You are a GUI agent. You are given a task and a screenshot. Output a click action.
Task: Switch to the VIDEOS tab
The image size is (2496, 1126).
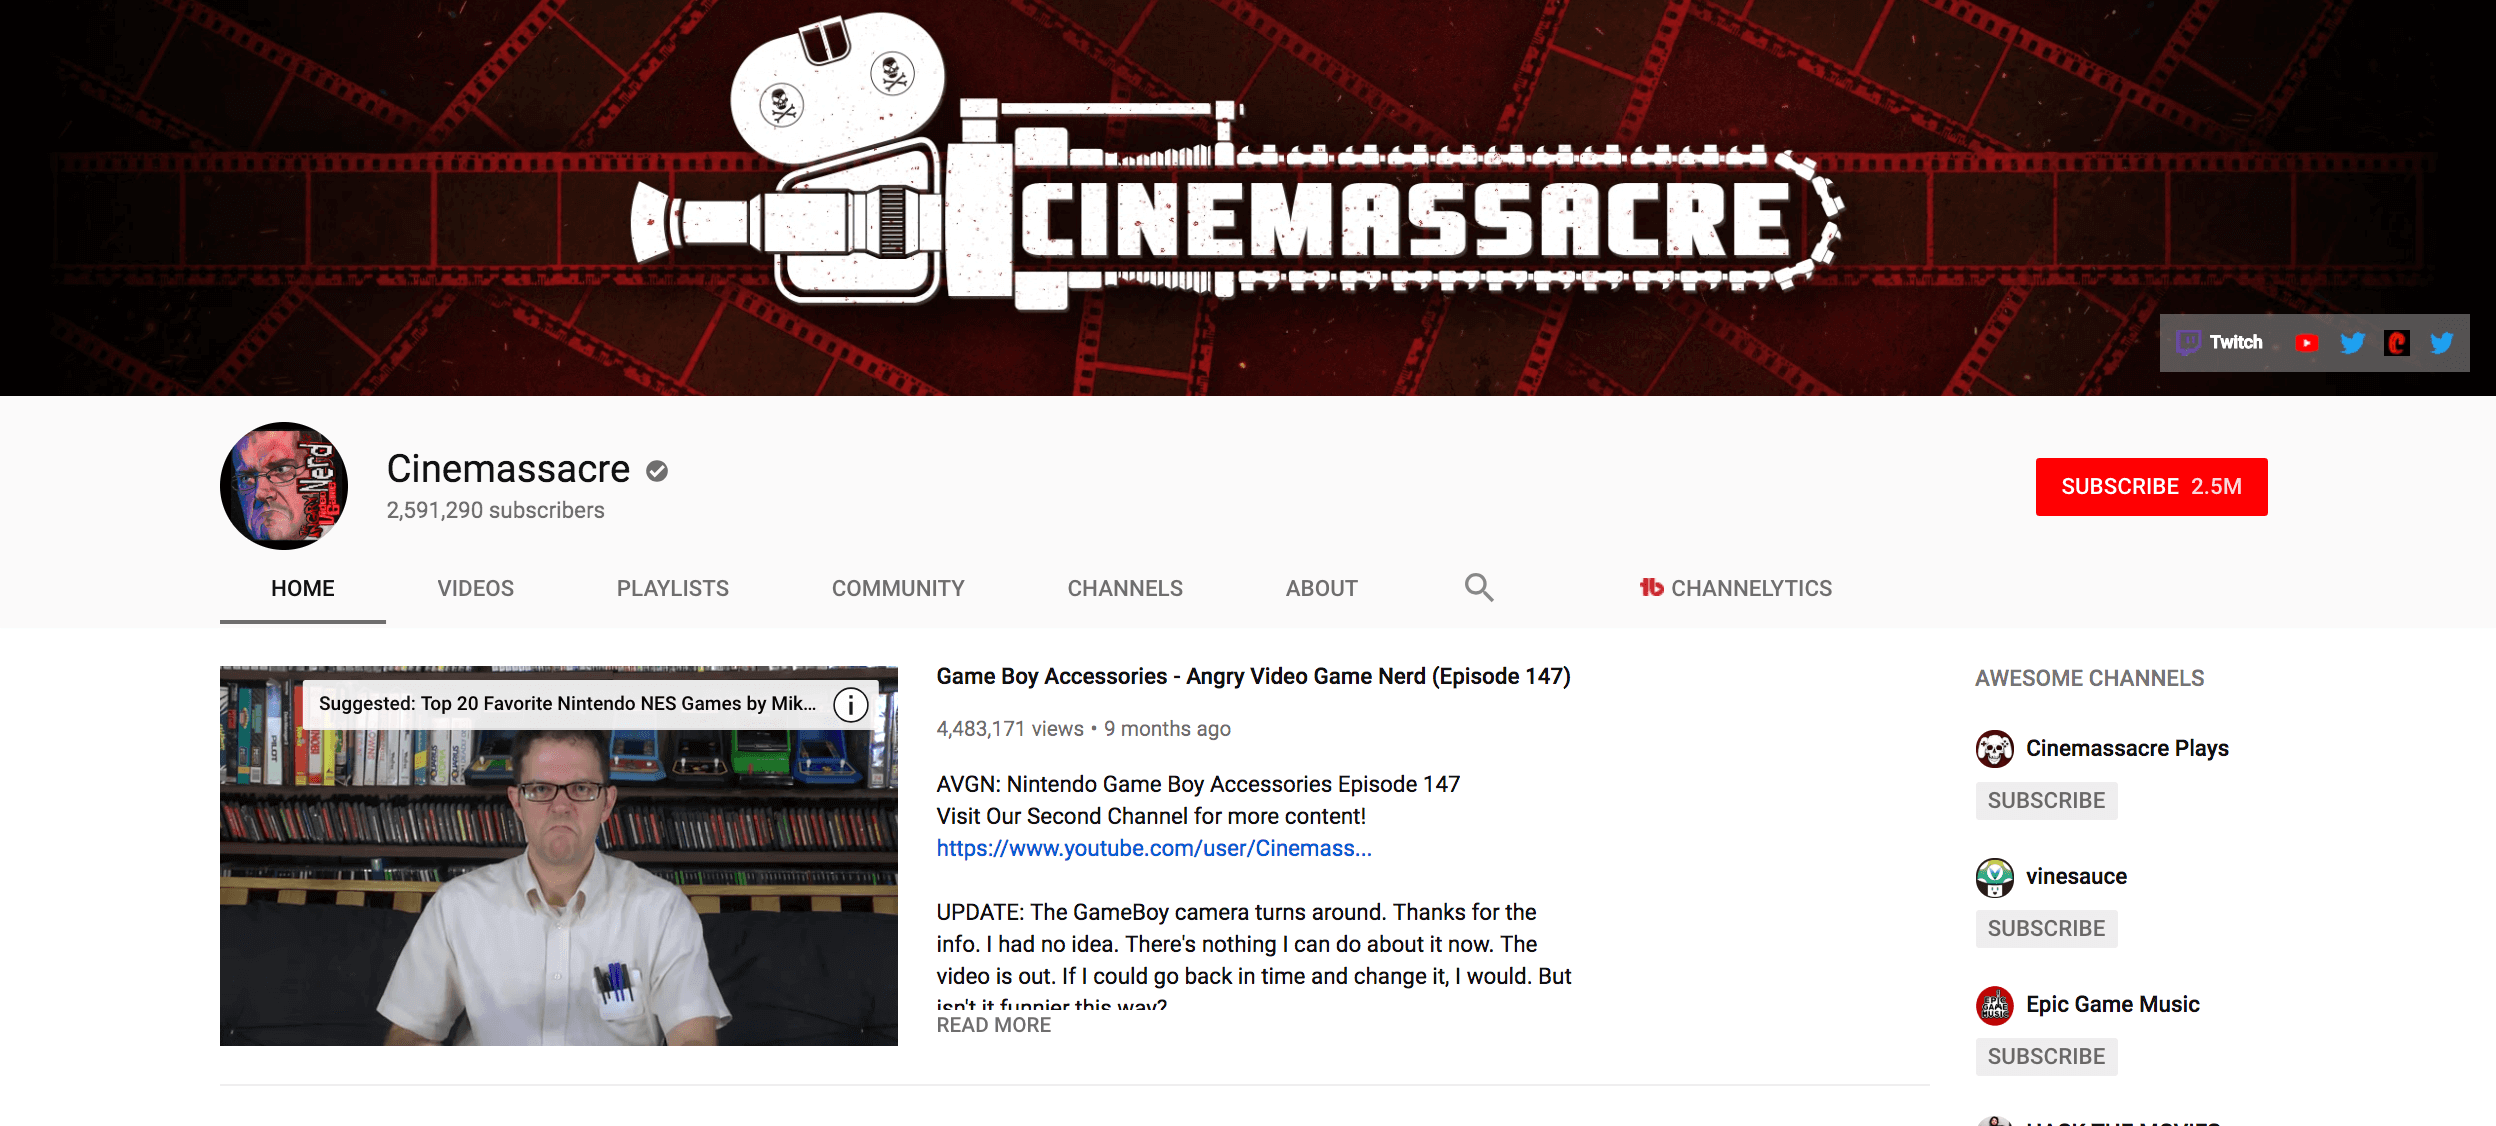tap(476, 588)
